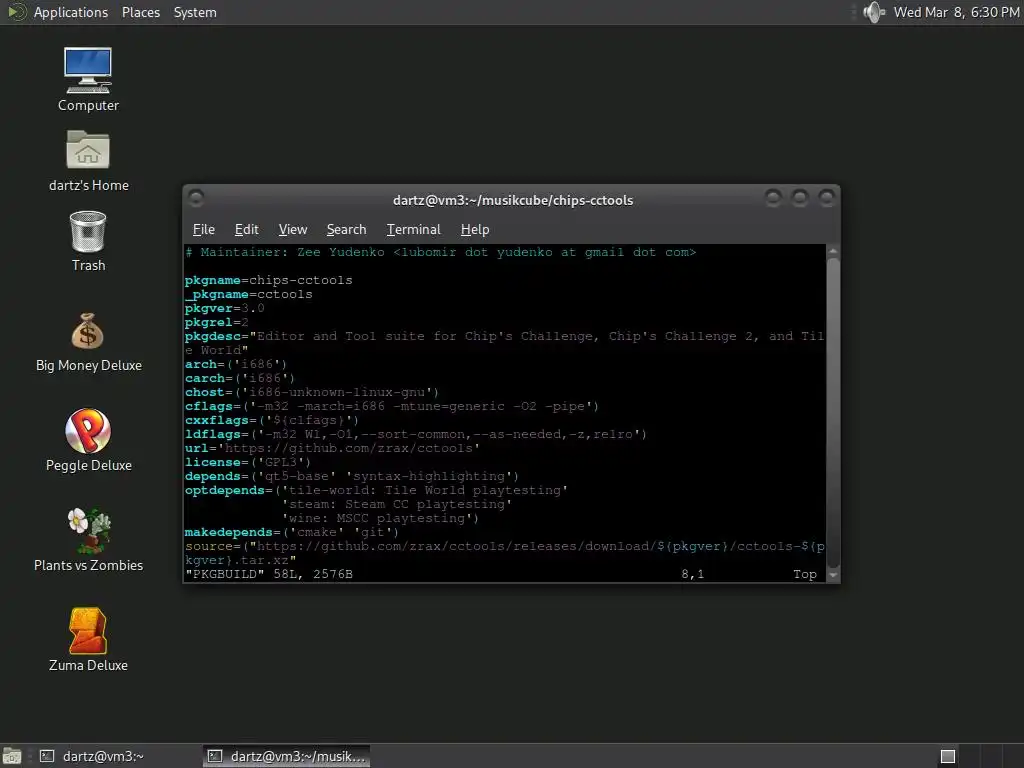Click the window title dartz@vm3:~/musikcube/chips-cctools
This screenshot has height=768, width=1024.
(x=513, y=200)
